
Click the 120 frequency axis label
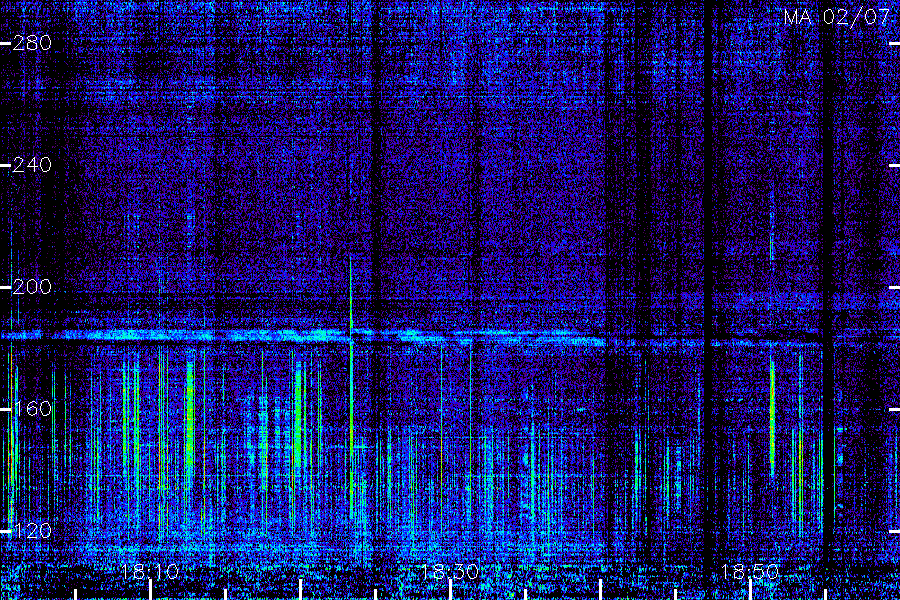click(32, 531)
